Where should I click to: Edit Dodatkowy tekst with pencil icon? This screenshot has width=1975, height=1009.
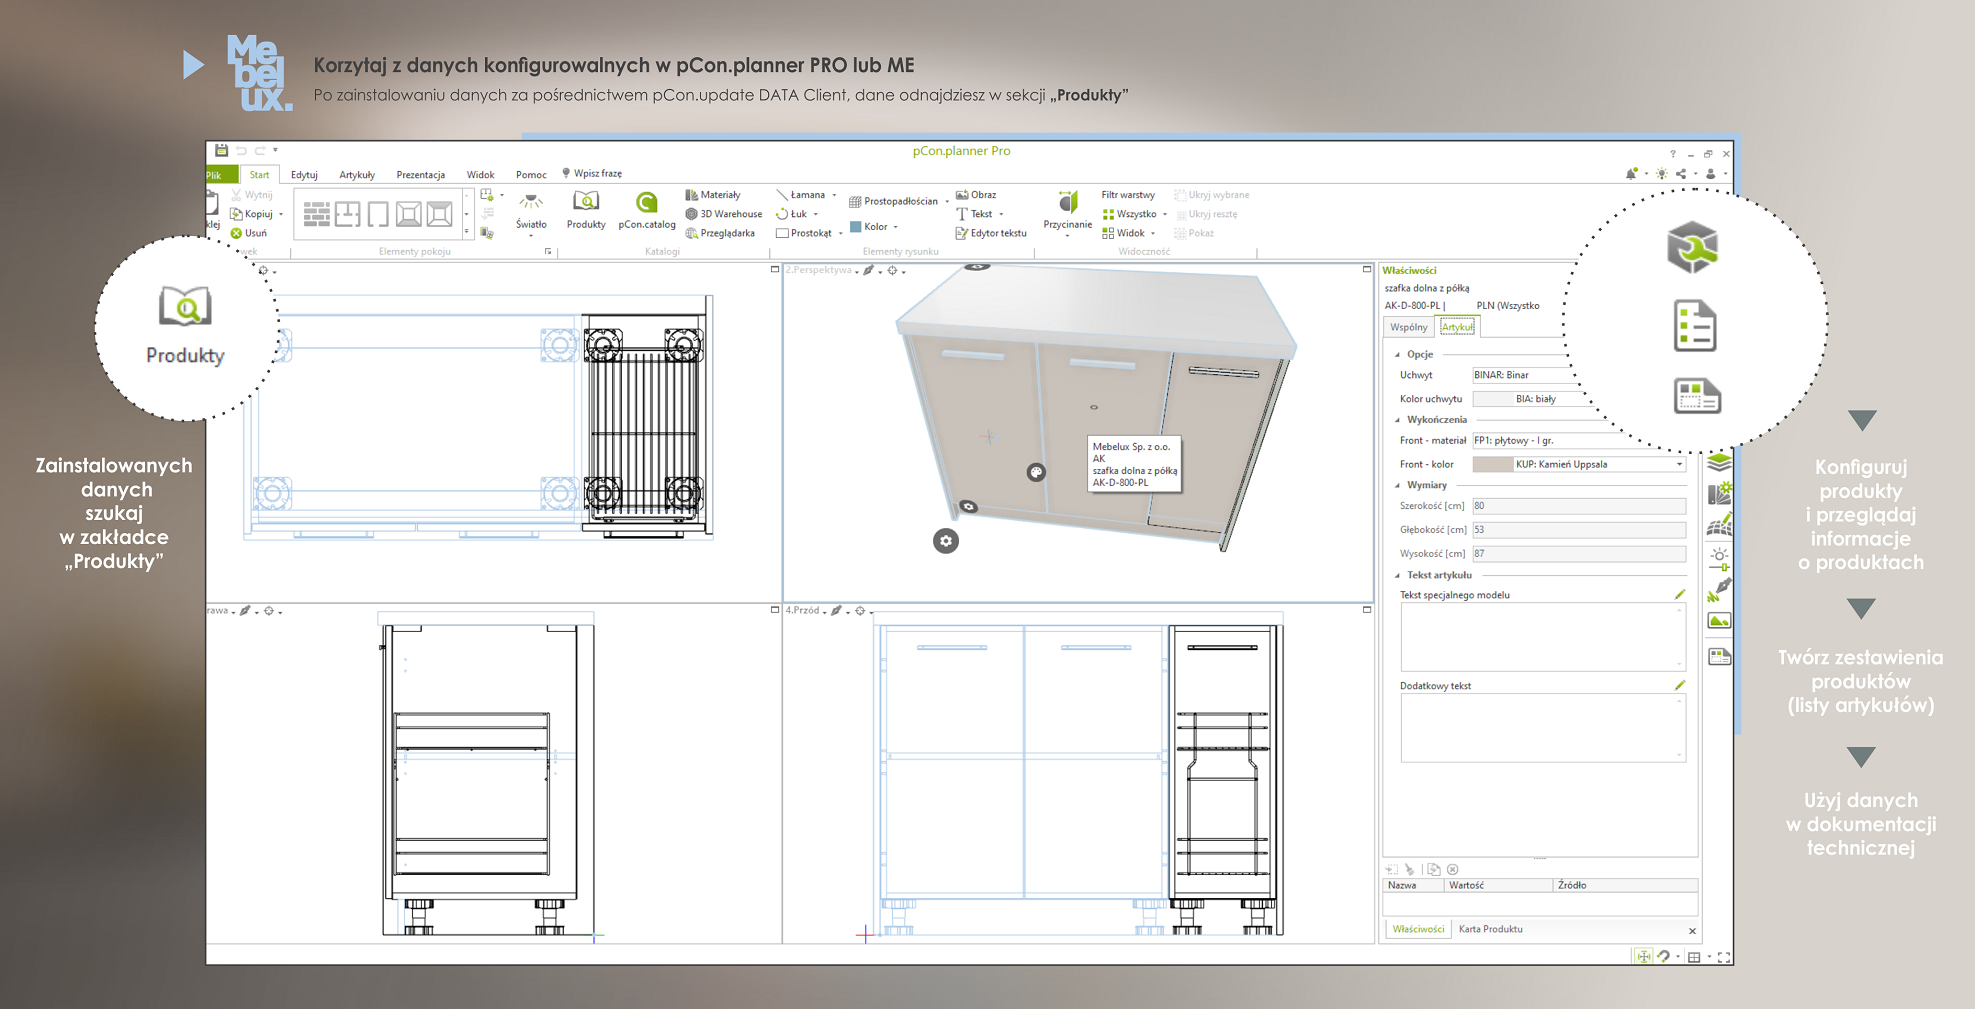click(x=1680, y=685)
